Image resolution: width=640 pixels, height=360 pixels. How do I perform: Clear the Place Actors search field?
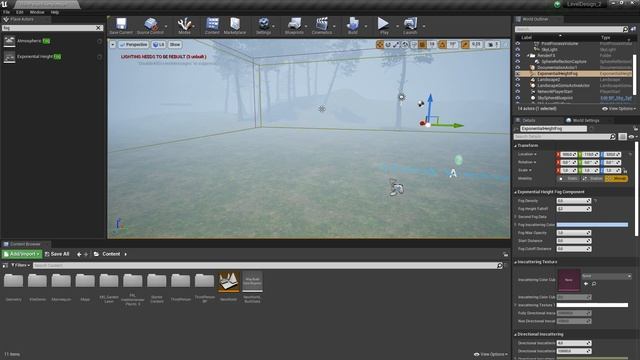click(x=98, y=28)
